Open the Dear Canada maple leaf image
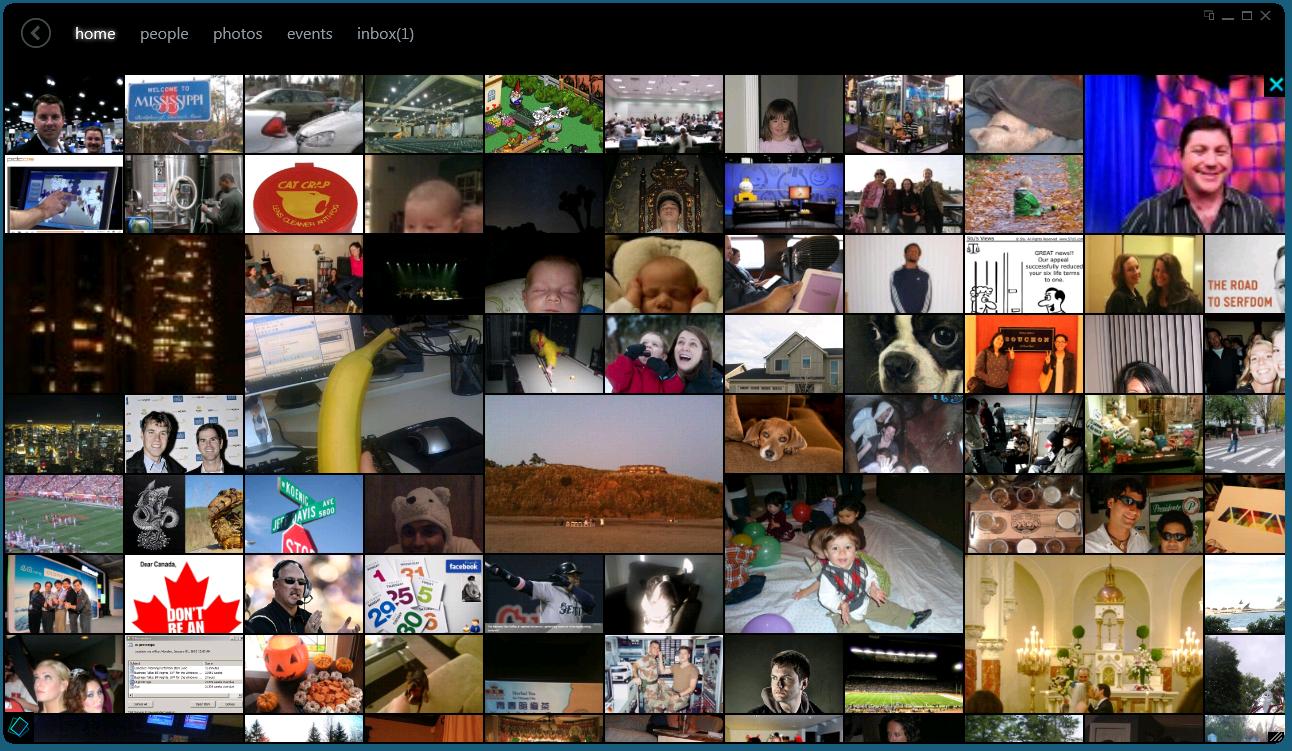1292x751 pixels. pyautogui.click(x=184, y=594)
